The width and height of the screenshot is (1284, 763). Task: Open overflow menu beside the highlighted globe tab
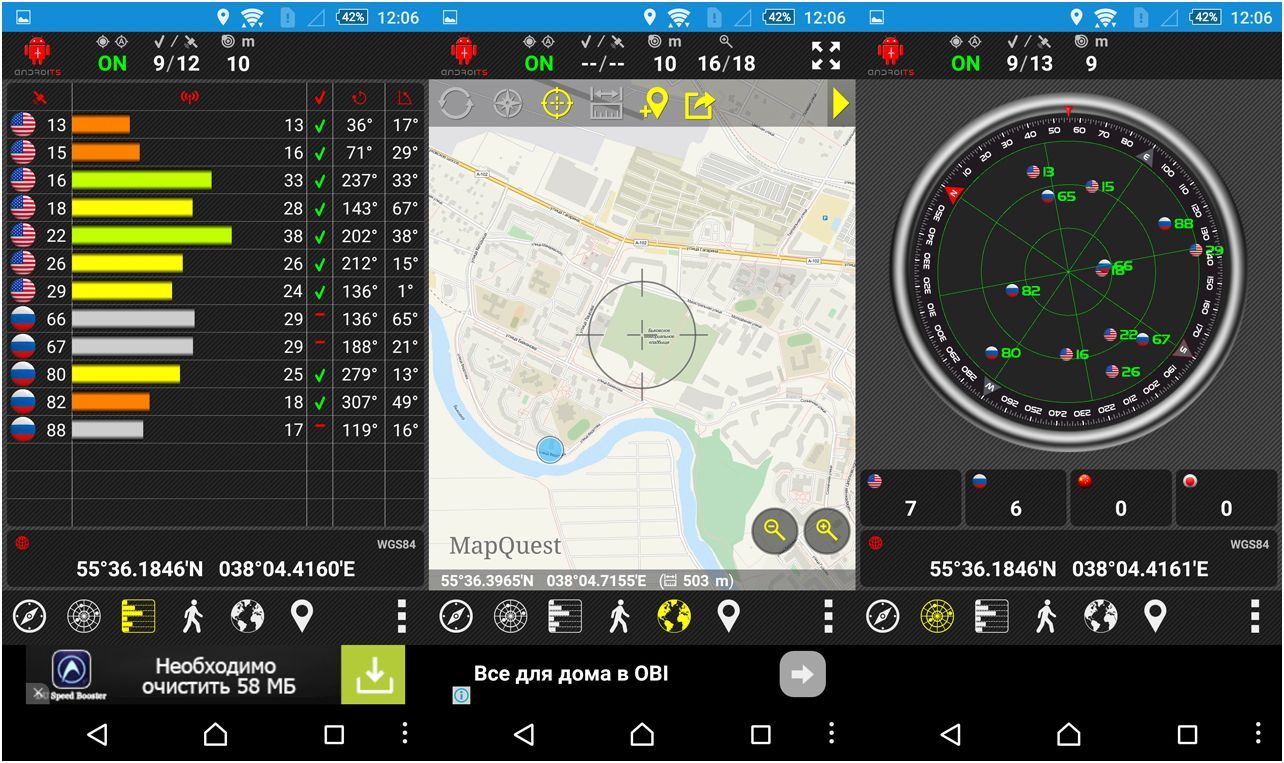[828, 617]
